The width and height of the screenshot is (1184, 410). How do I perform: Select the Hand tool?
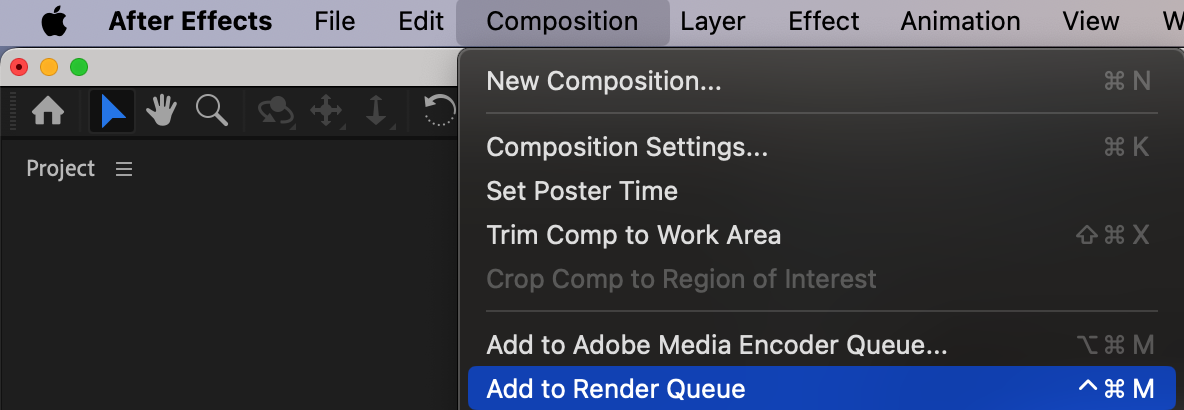pos(162,112)
